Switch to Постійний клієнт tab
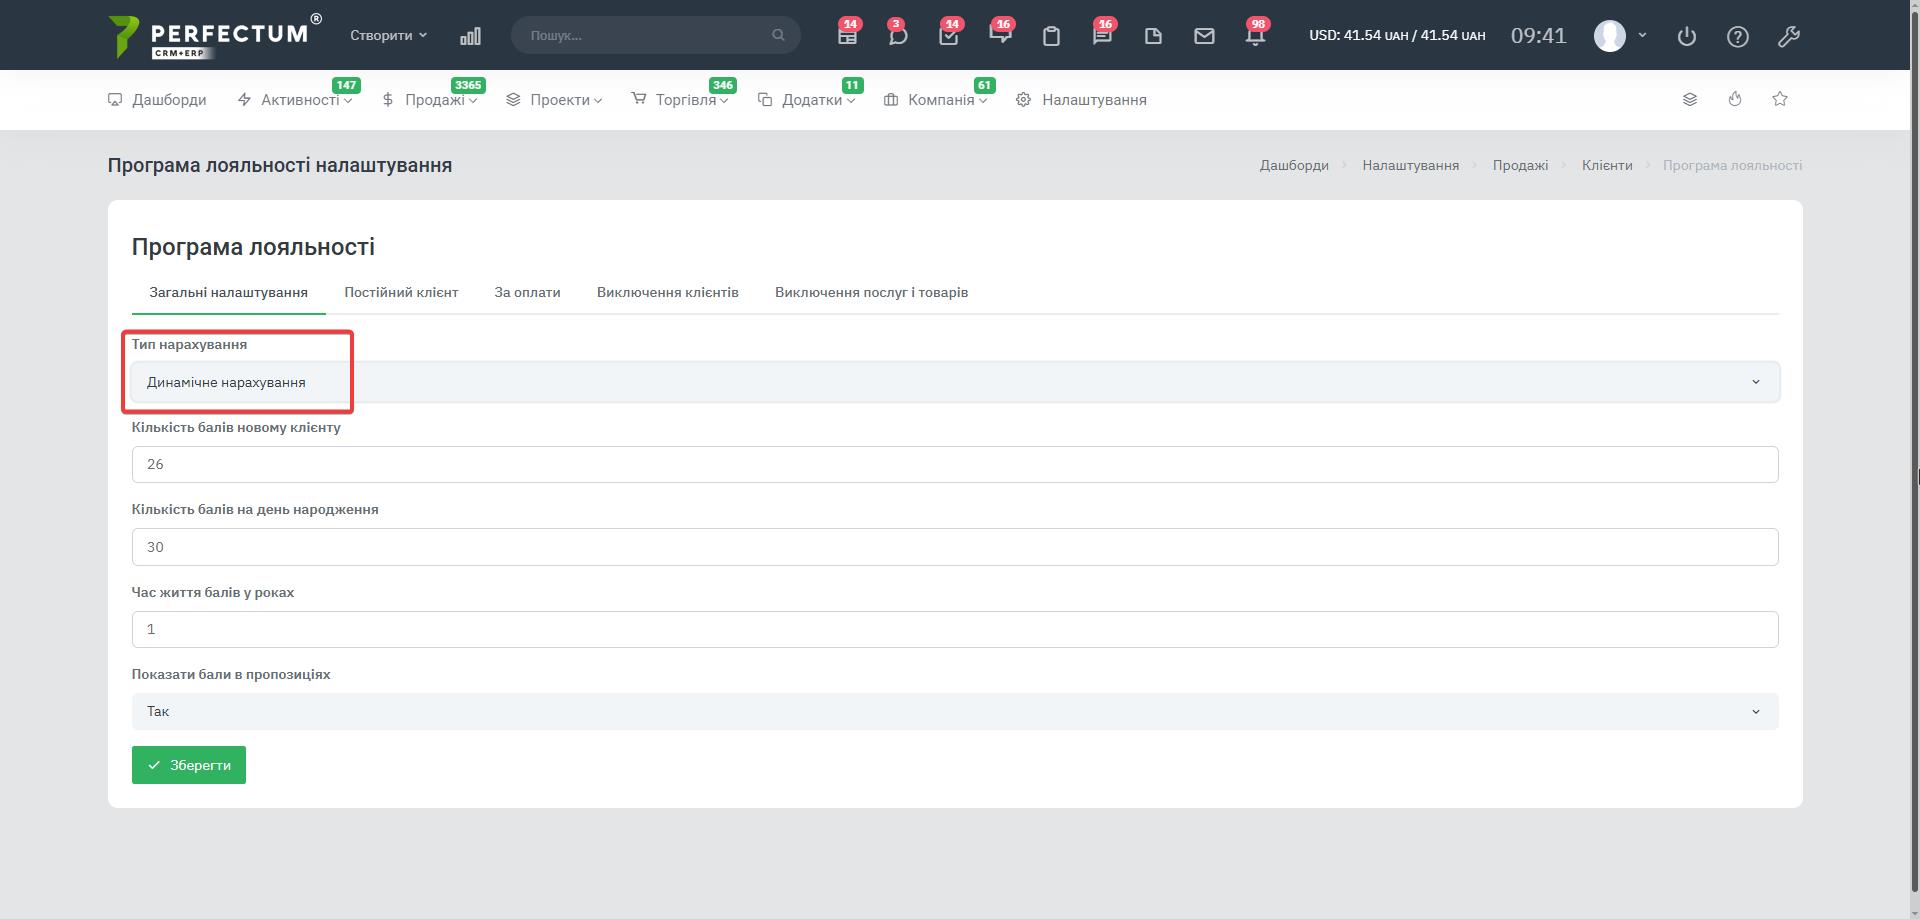Viewport: 1920px width, 919px height. pyautogui.click(x=401, y=292)
